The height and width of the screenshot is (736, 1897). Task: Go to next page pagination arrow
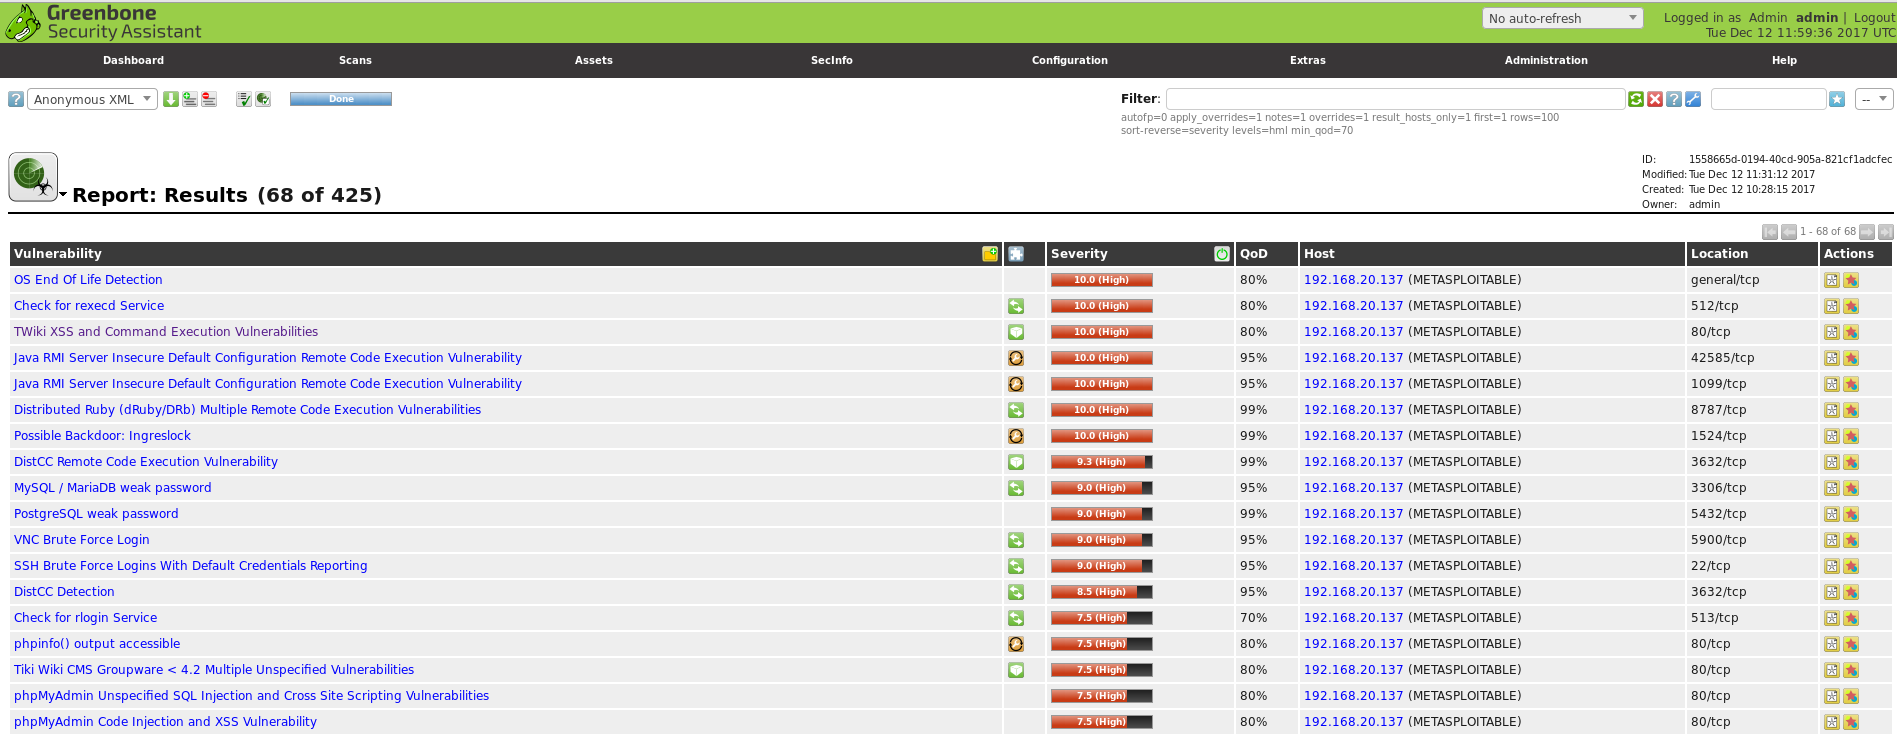click(x=1867, y=231)
